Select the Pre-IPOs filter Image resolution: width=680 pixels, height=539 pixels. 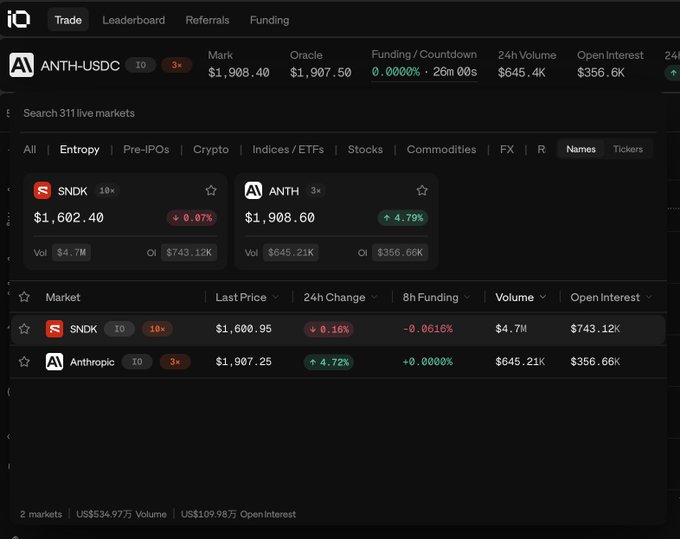146,150
